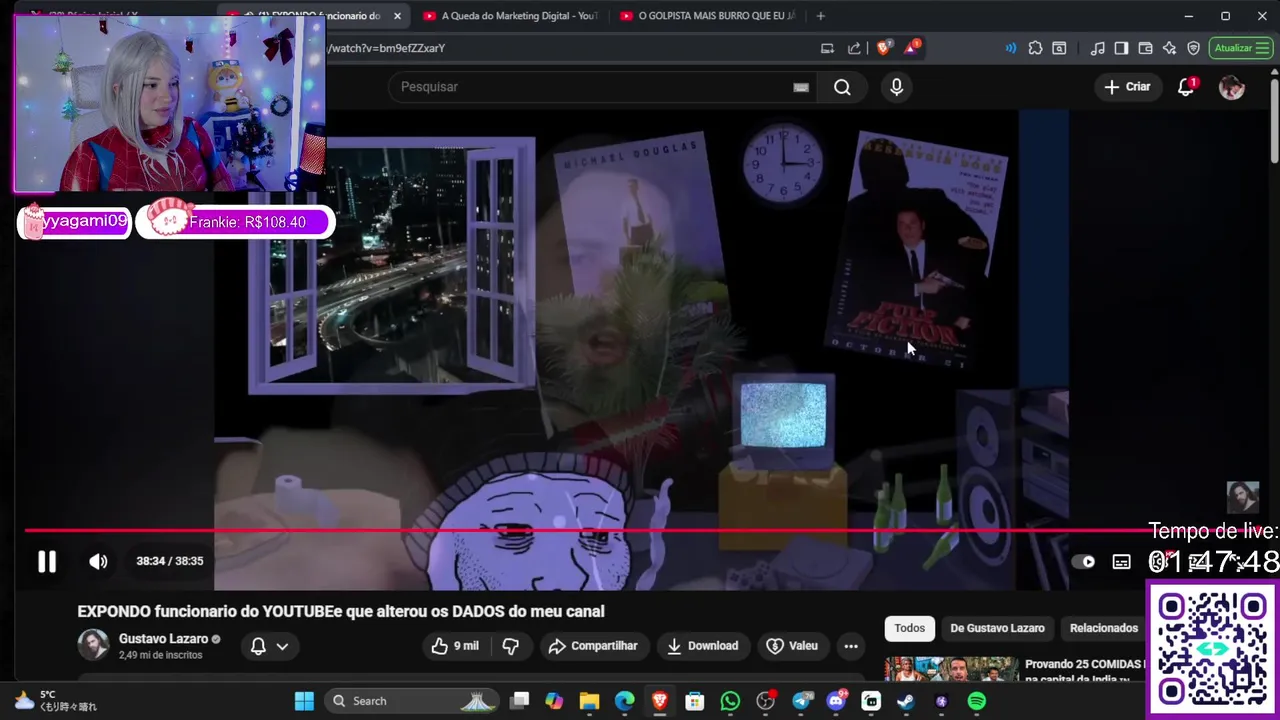This screenshot has height=720, width=1280.
Task: Open Copilot from the taskbar
Action: pos(554,701)
